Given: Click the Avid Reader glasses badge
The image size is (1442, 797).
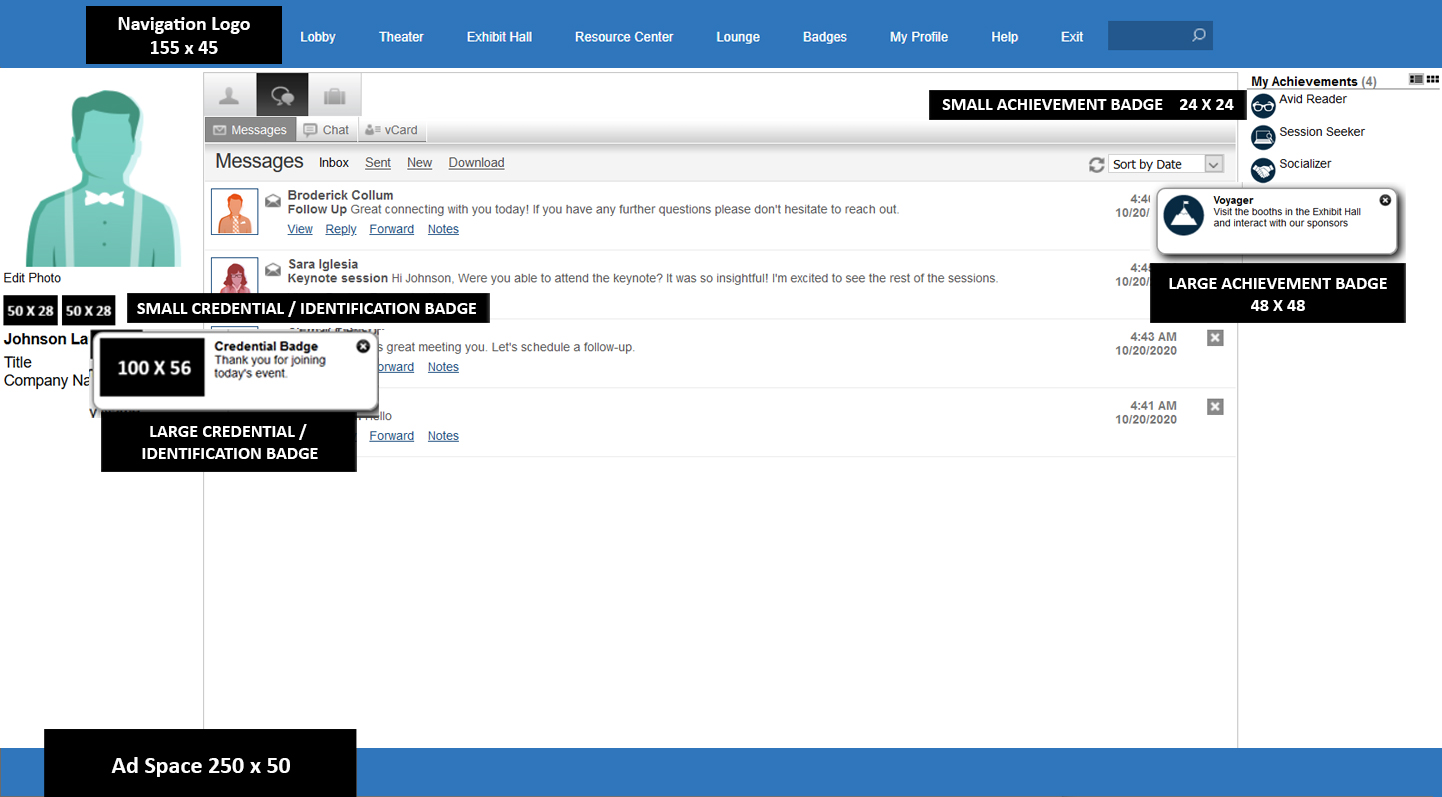Looking at the screenshot, I should (1264, 105).
